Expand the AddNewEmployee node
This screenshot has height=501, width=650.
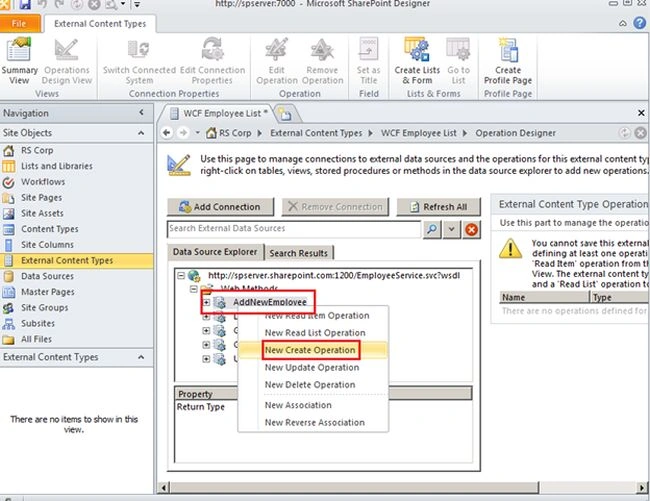206,303
